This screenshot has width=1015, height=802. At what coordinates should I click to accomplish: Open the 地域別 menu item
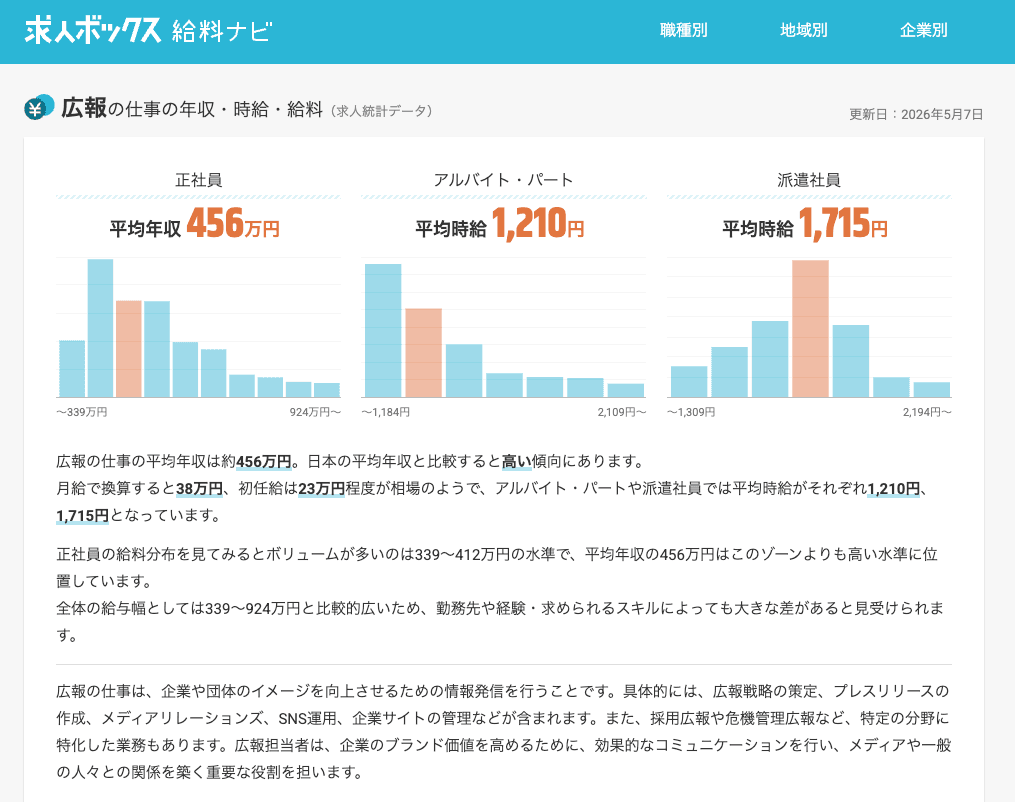click(x=803, y=30)
